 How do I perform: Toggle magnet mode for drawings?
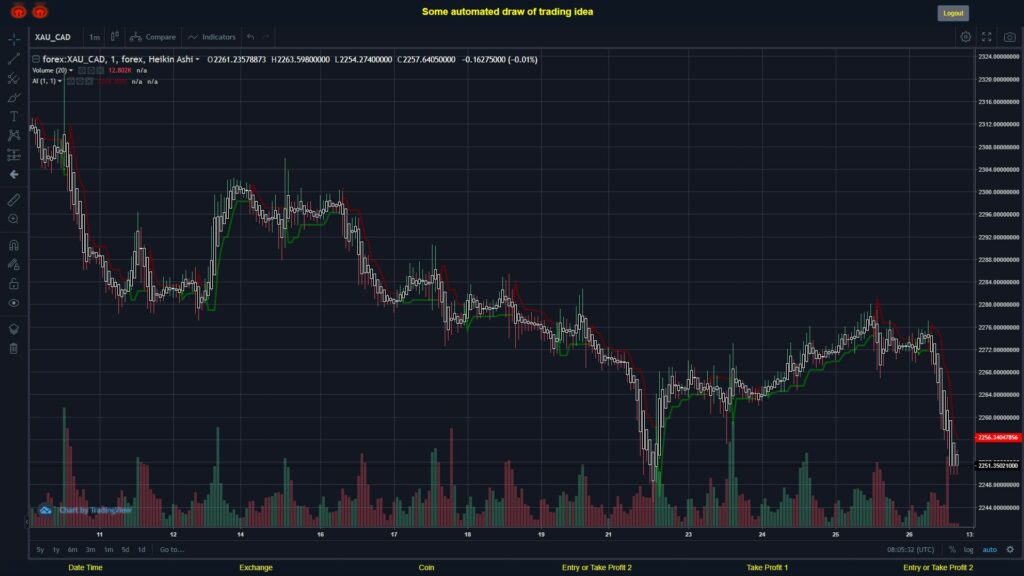pyautogui.click(x=14, y=246)
